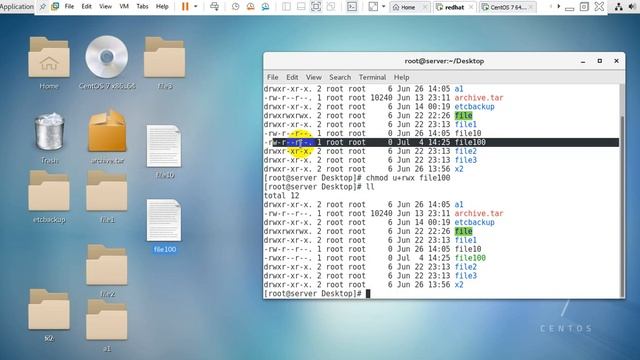
Task: Click the terminal prompt cursor on last line
Action: 368,293
